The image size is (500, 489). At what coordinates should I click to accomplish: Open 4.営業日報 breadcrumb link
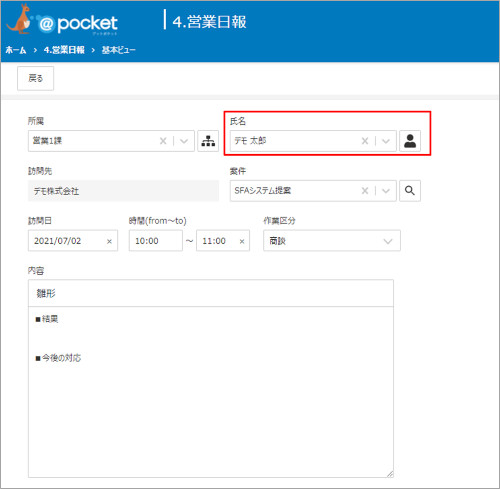(x=64, y=50)
